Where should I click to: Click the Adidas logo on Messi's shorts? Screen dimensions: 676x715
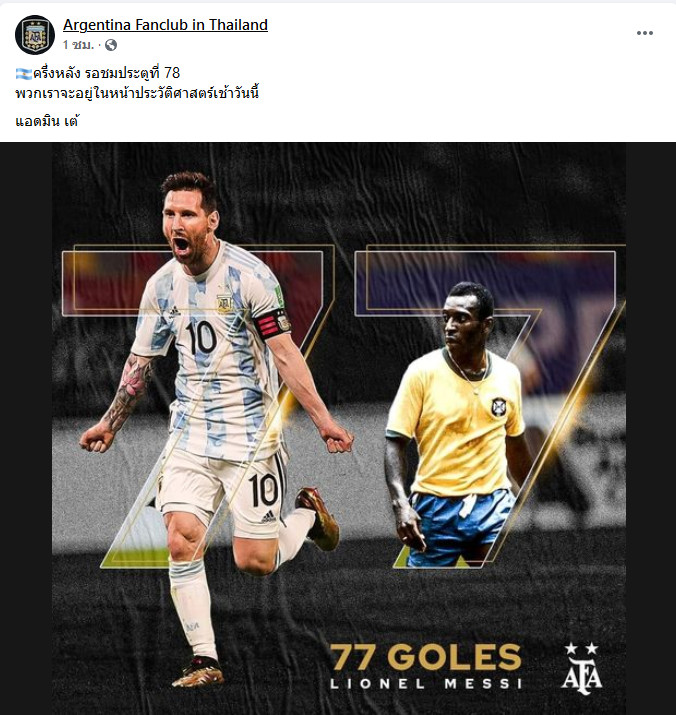click(268, 517)
